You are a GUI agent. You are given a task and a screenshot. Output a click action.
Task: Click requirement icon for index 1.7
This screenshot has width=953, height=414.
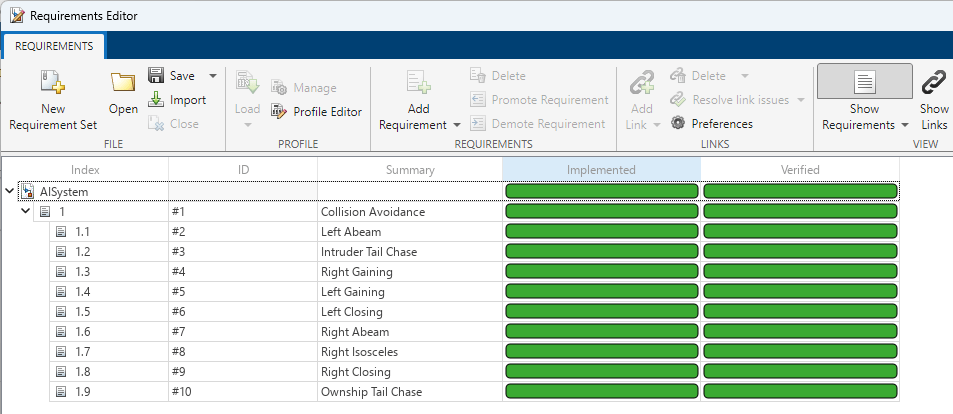[x=61, y=352]
